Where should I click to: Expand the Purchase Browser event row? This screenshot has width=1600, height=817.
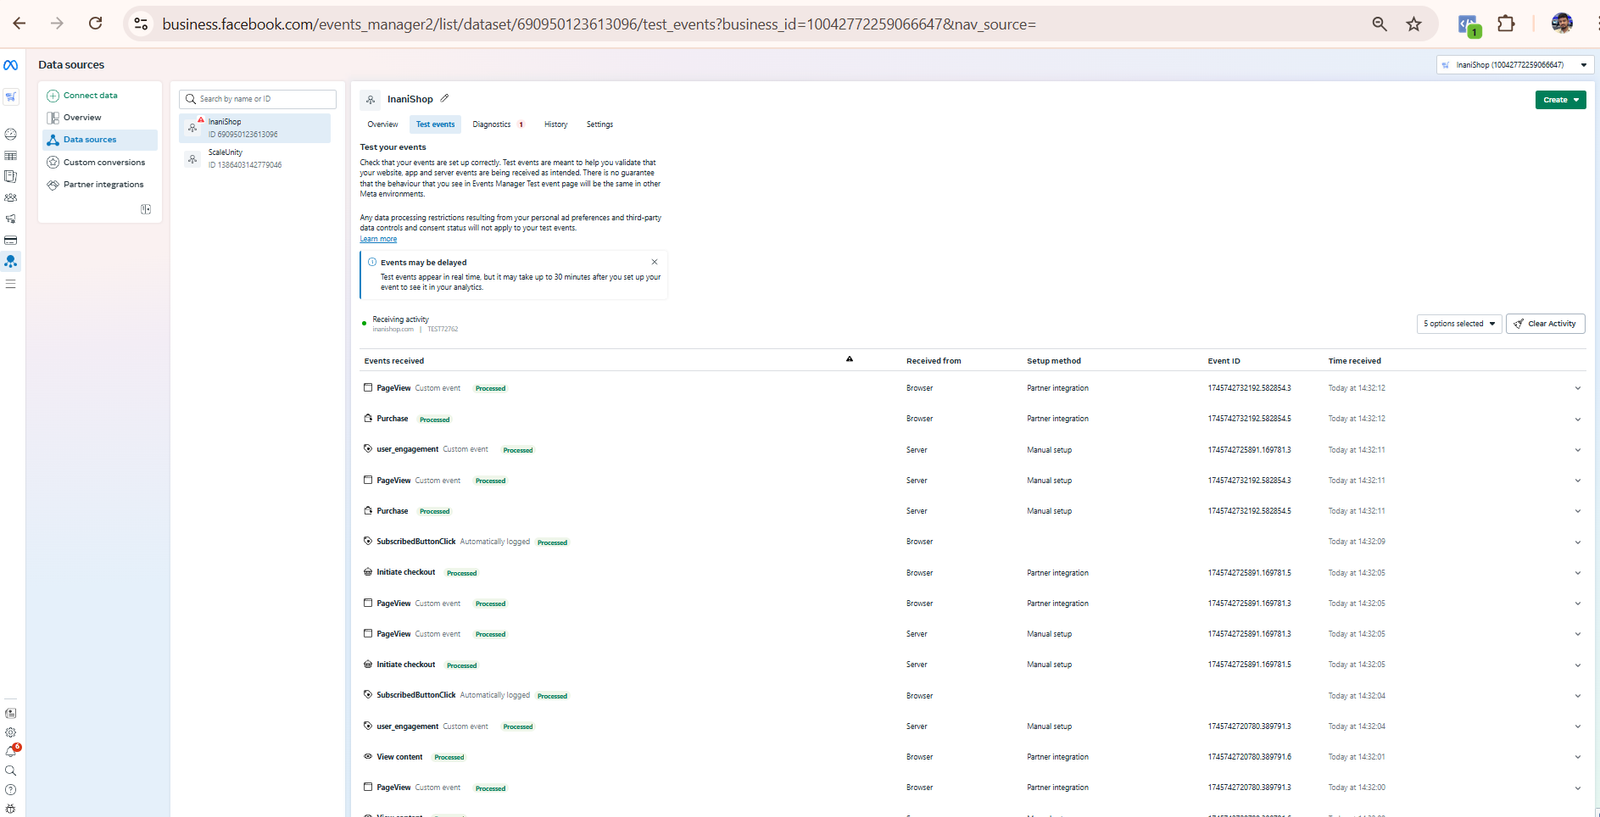point(1578,419)
